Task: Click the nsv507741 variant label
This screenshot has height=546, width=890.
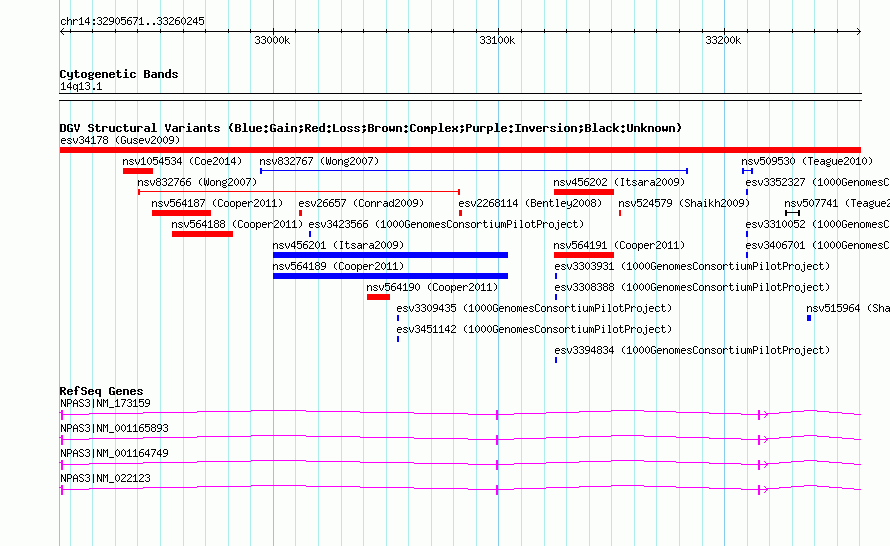Action: tap(837, 203)
